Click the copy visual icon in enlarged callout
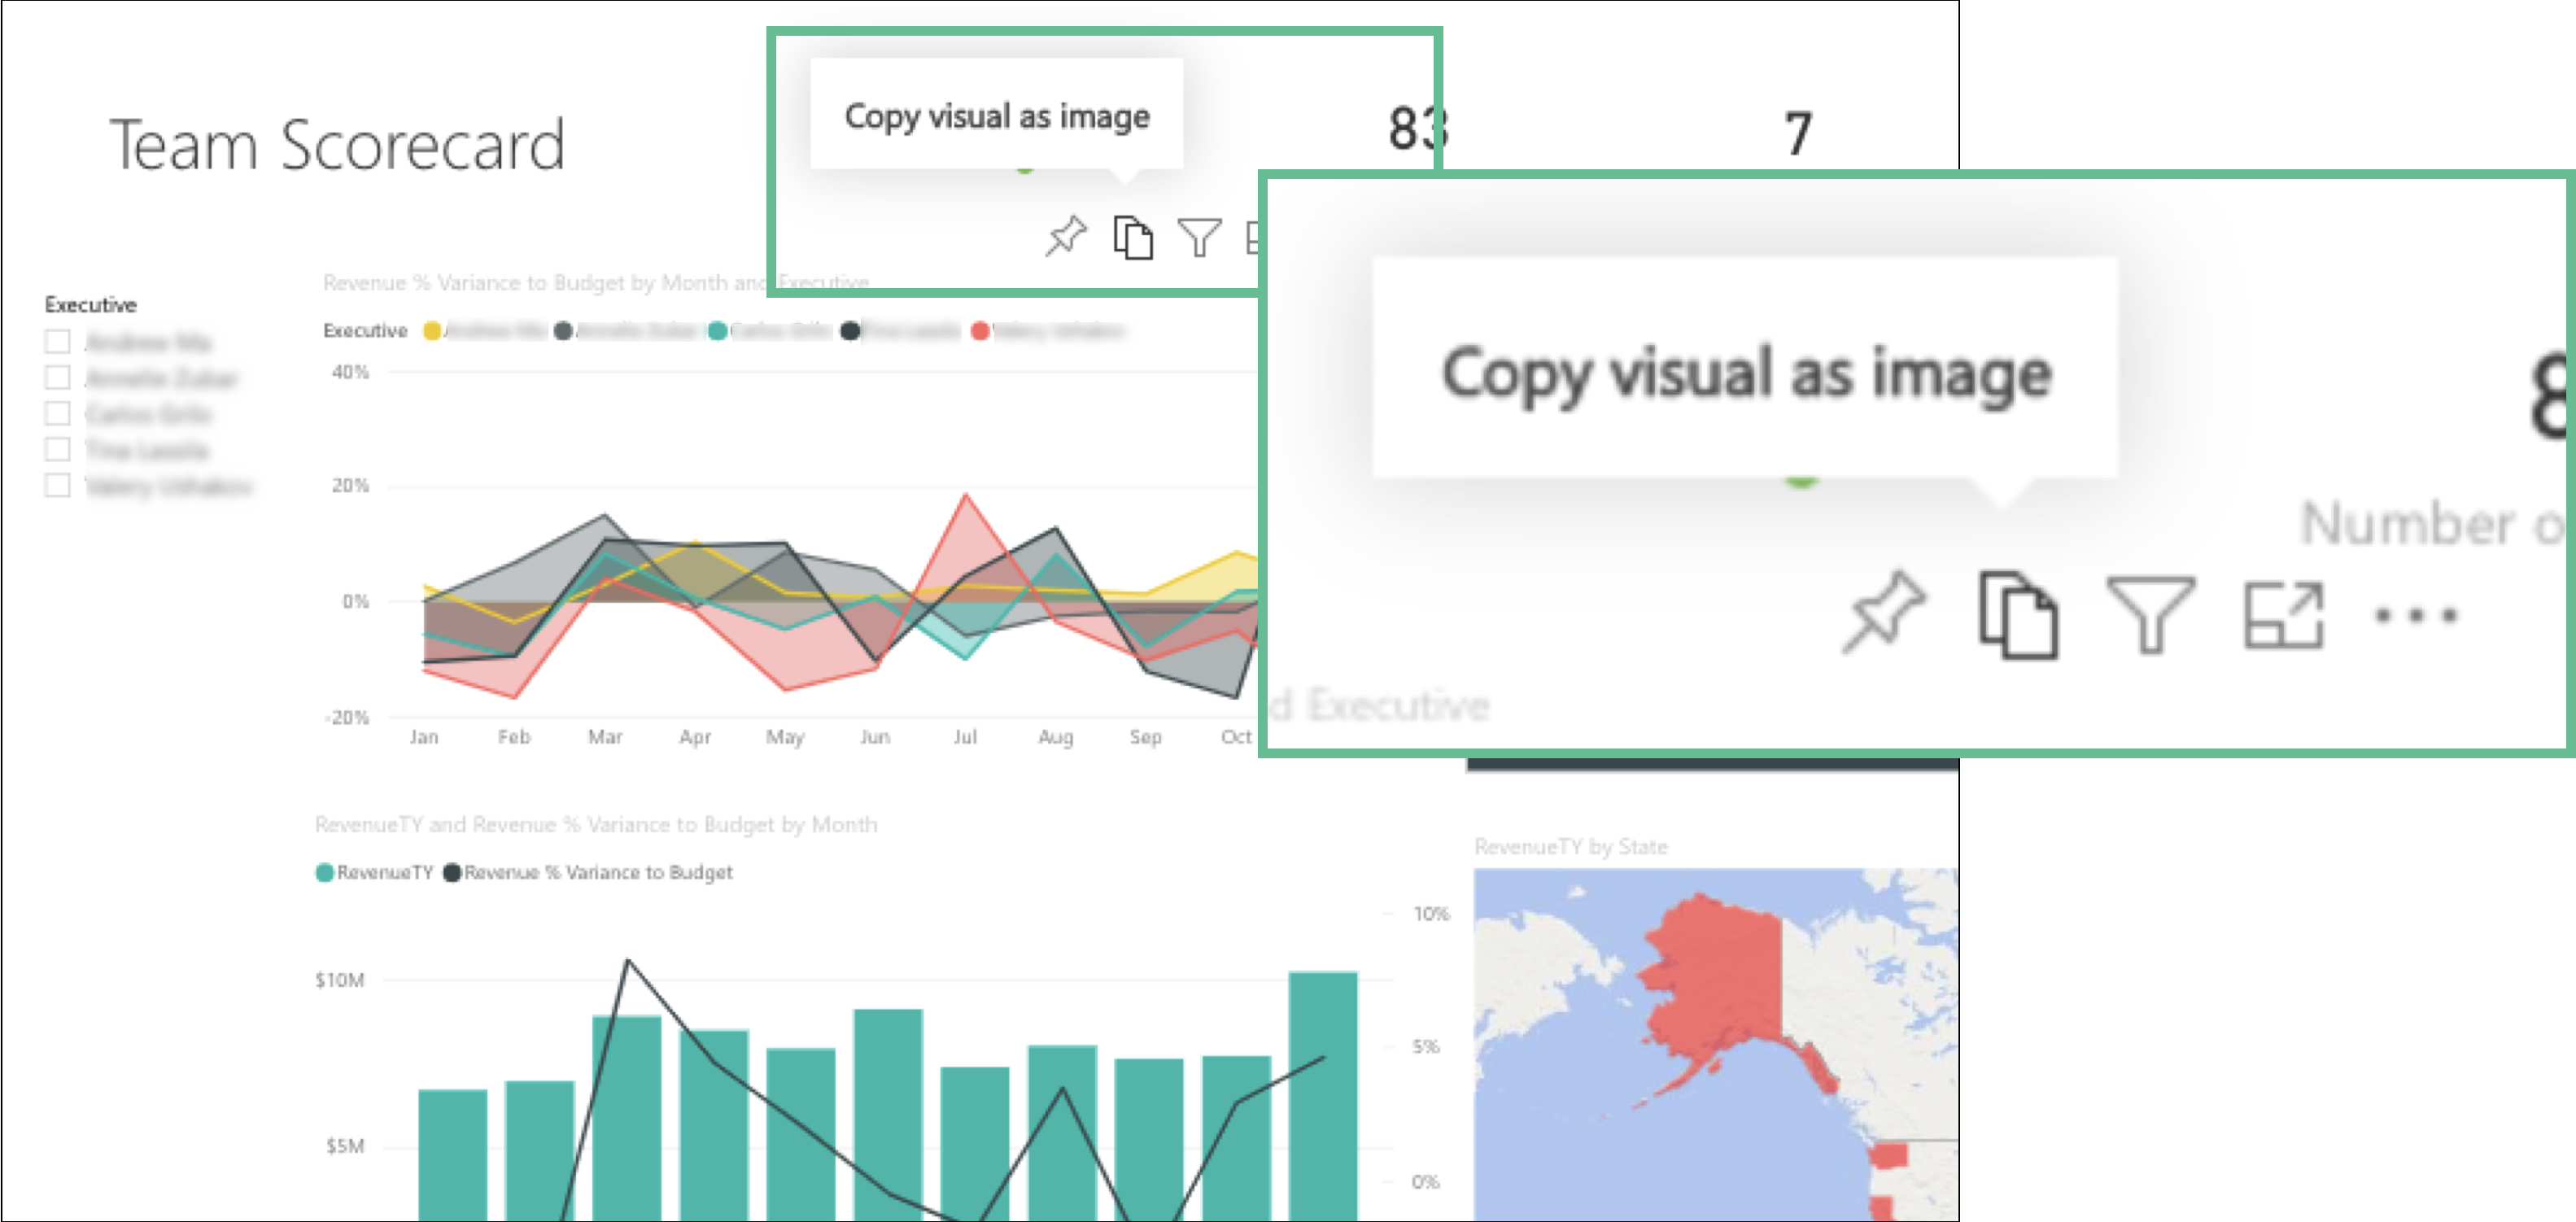2576x1222 pixels. point(2017,614)
